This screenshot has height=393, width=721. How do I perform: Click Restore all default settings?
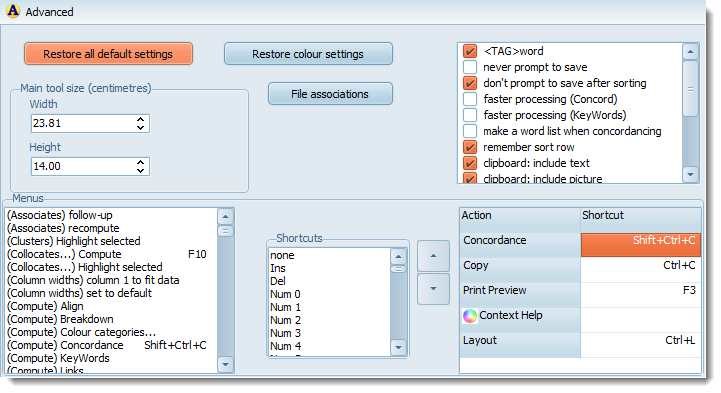[x=109, y=54]
